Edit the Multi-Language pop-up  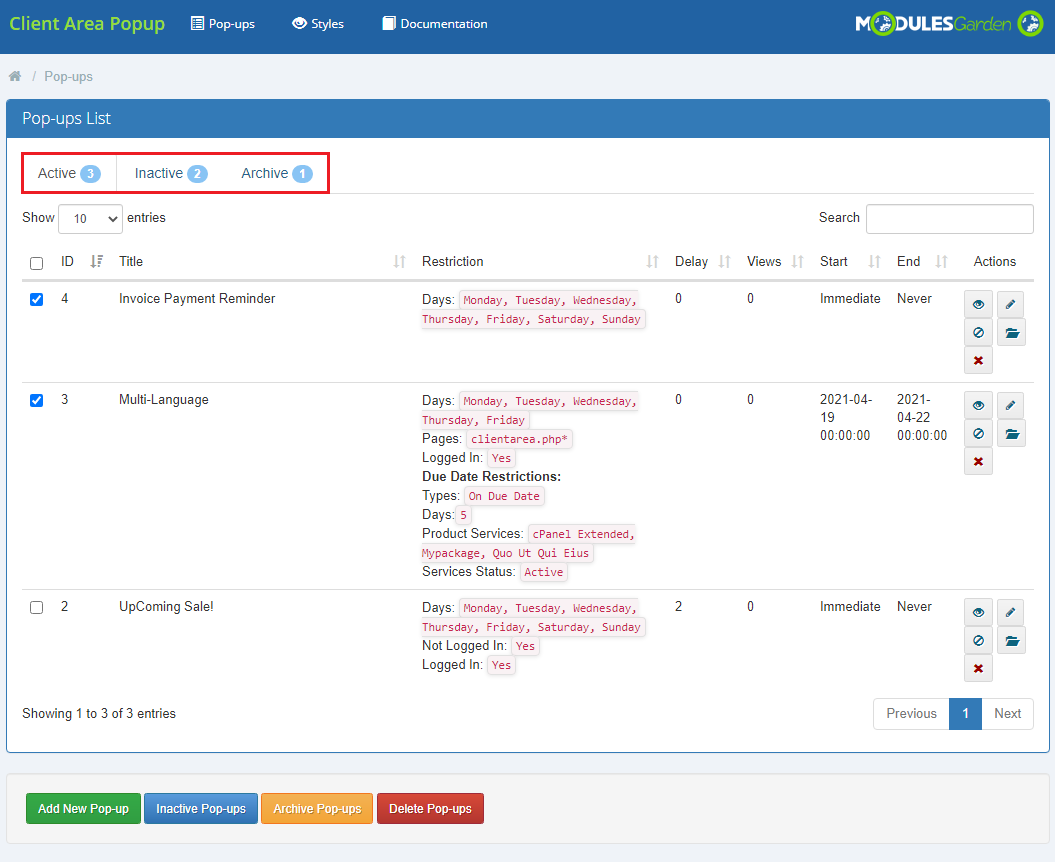(x=1011, y=406)
